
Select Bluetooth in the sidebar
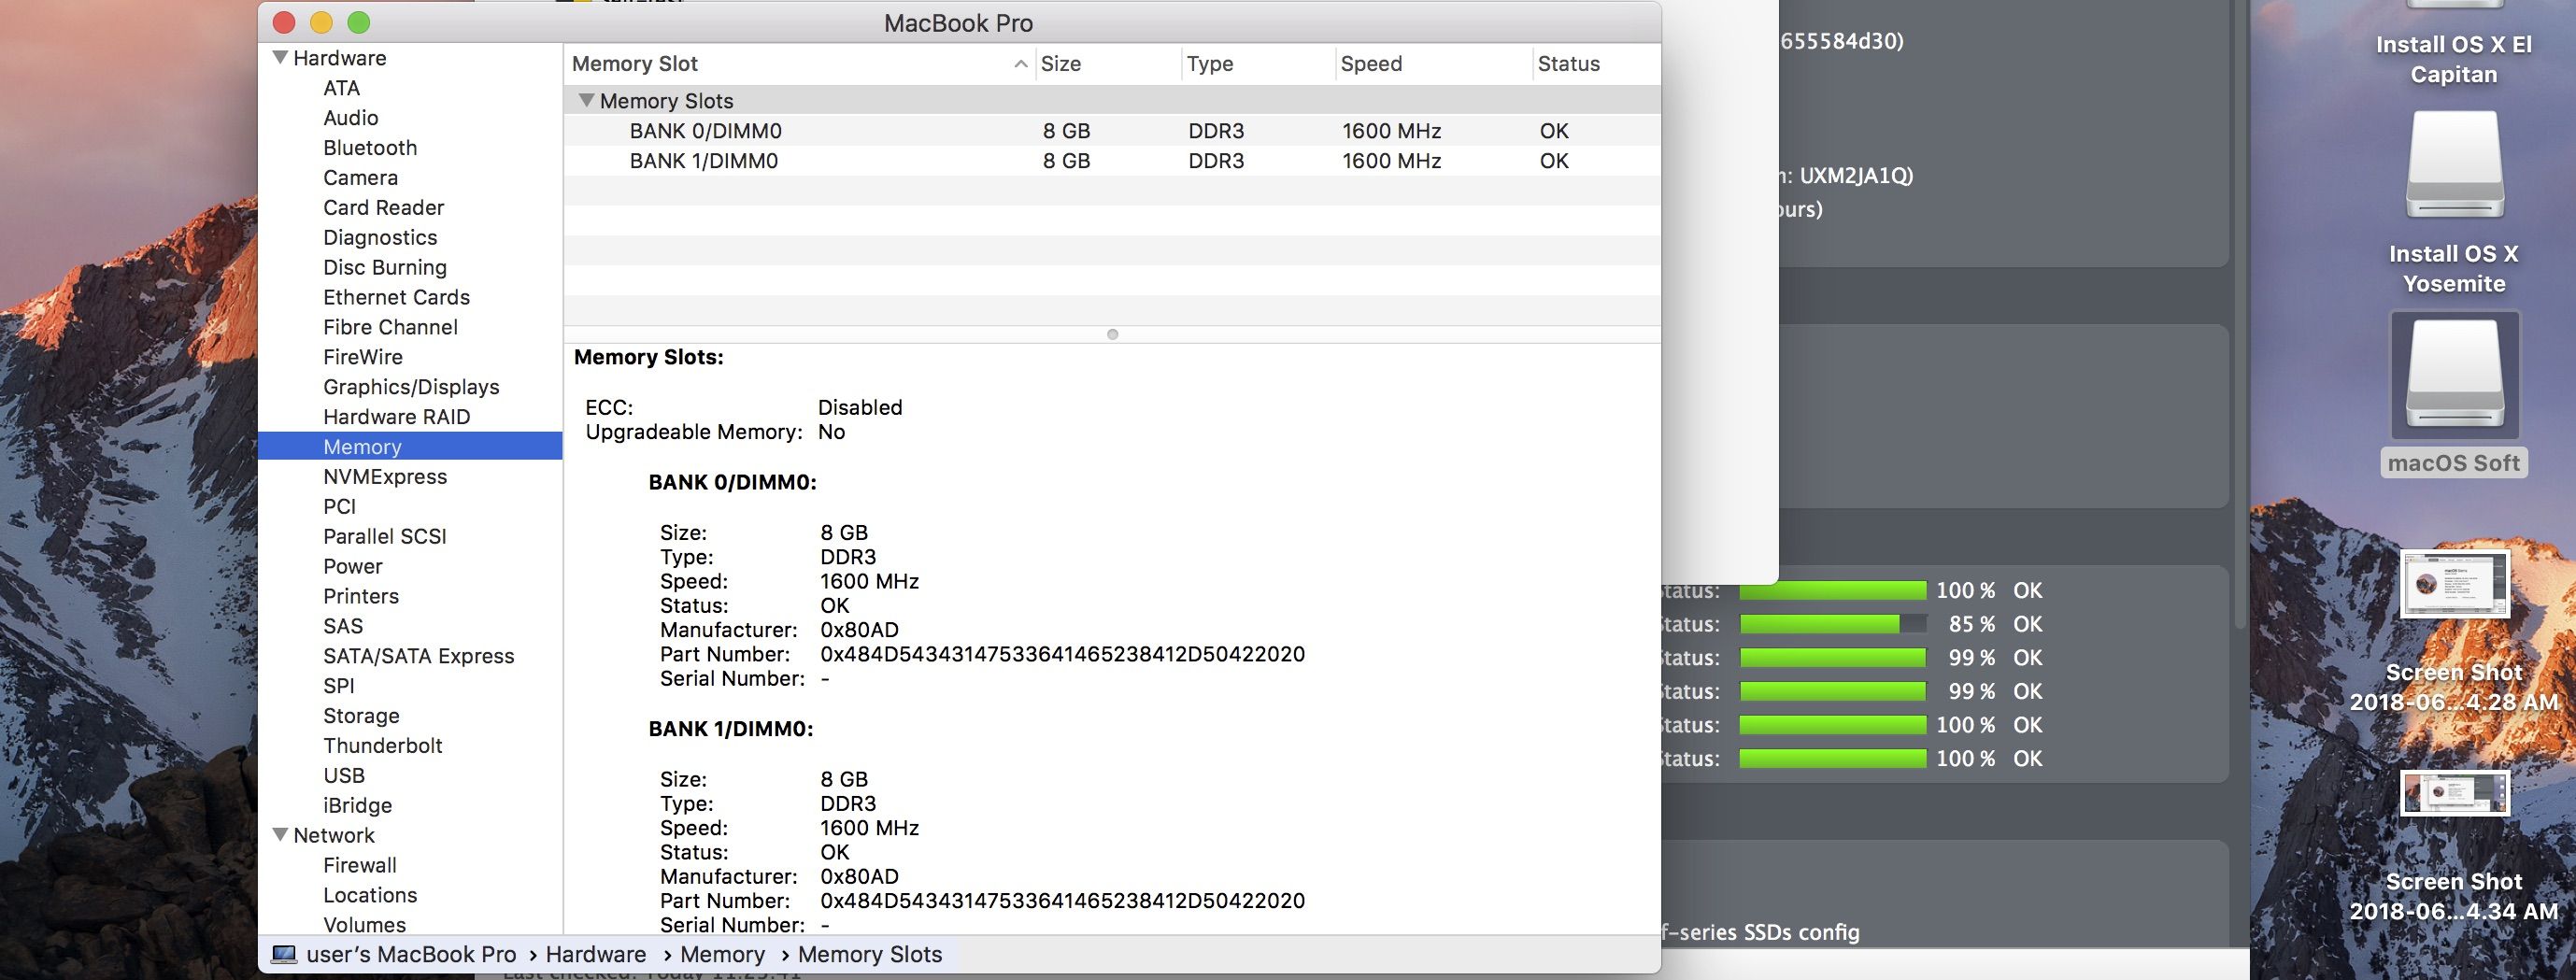[370, 148]
